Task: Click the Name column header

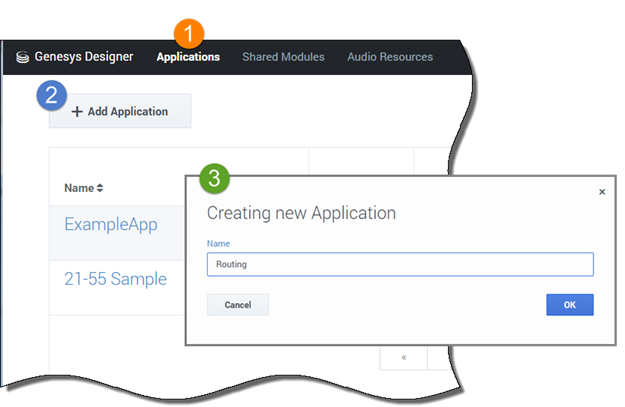Action: 78,188
